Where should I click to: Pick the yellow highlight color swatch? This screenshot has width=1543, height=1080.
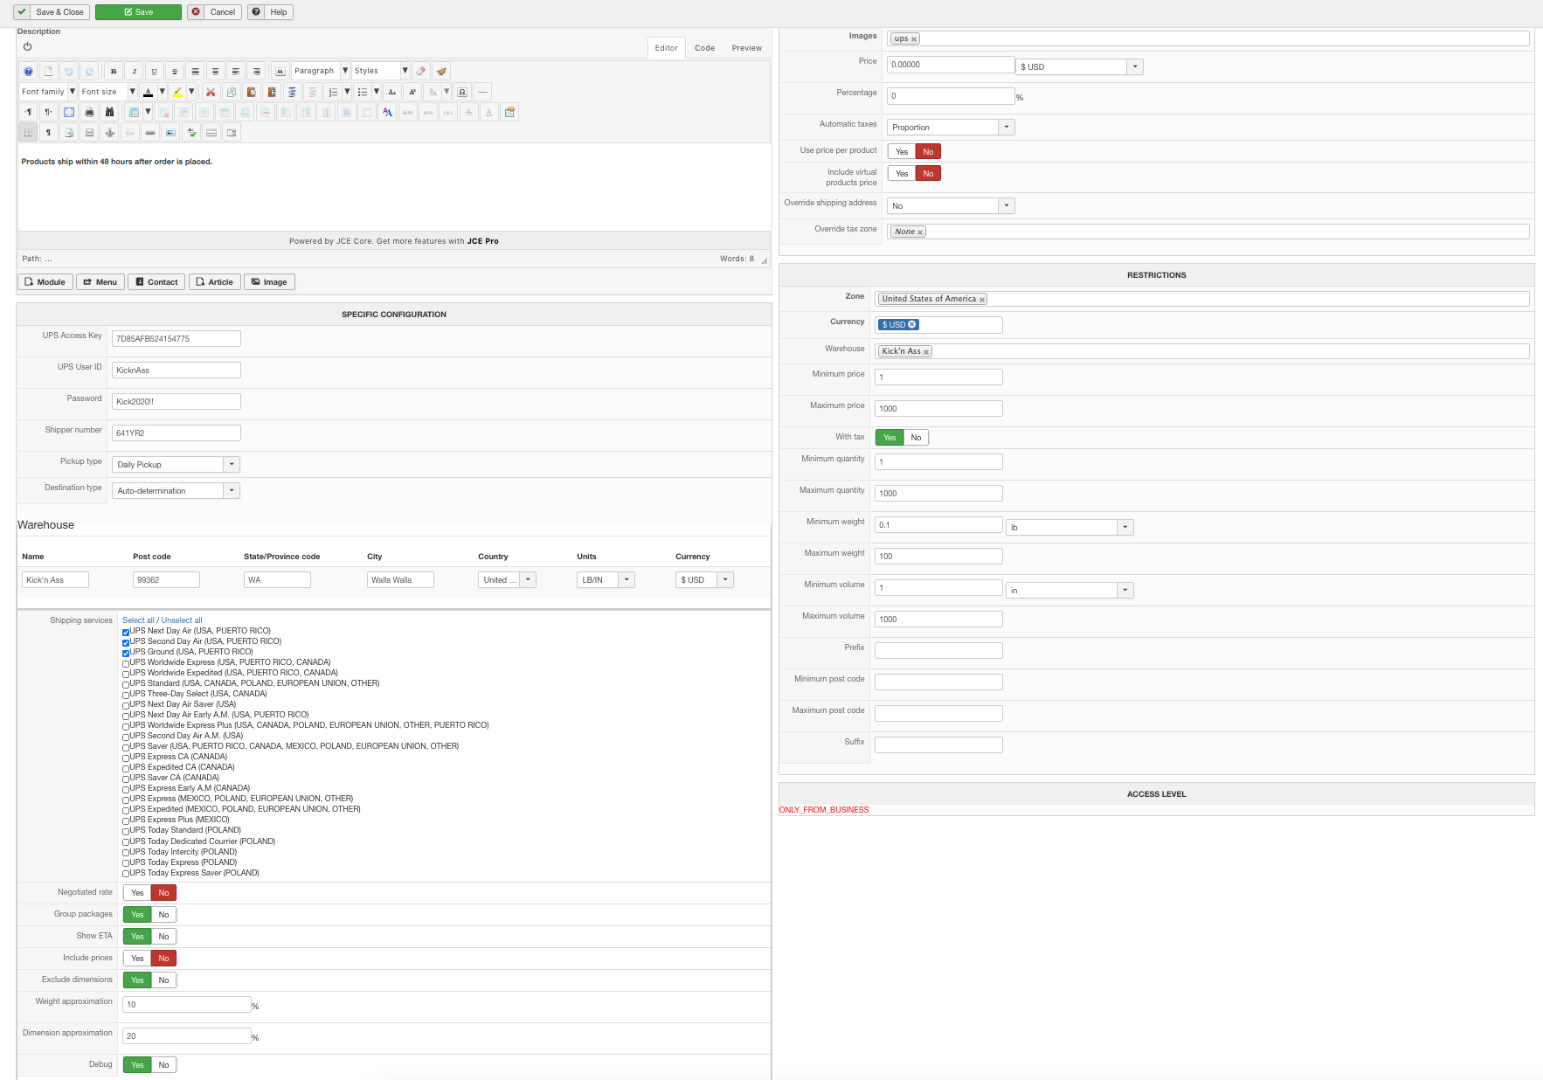coord(178,92)
